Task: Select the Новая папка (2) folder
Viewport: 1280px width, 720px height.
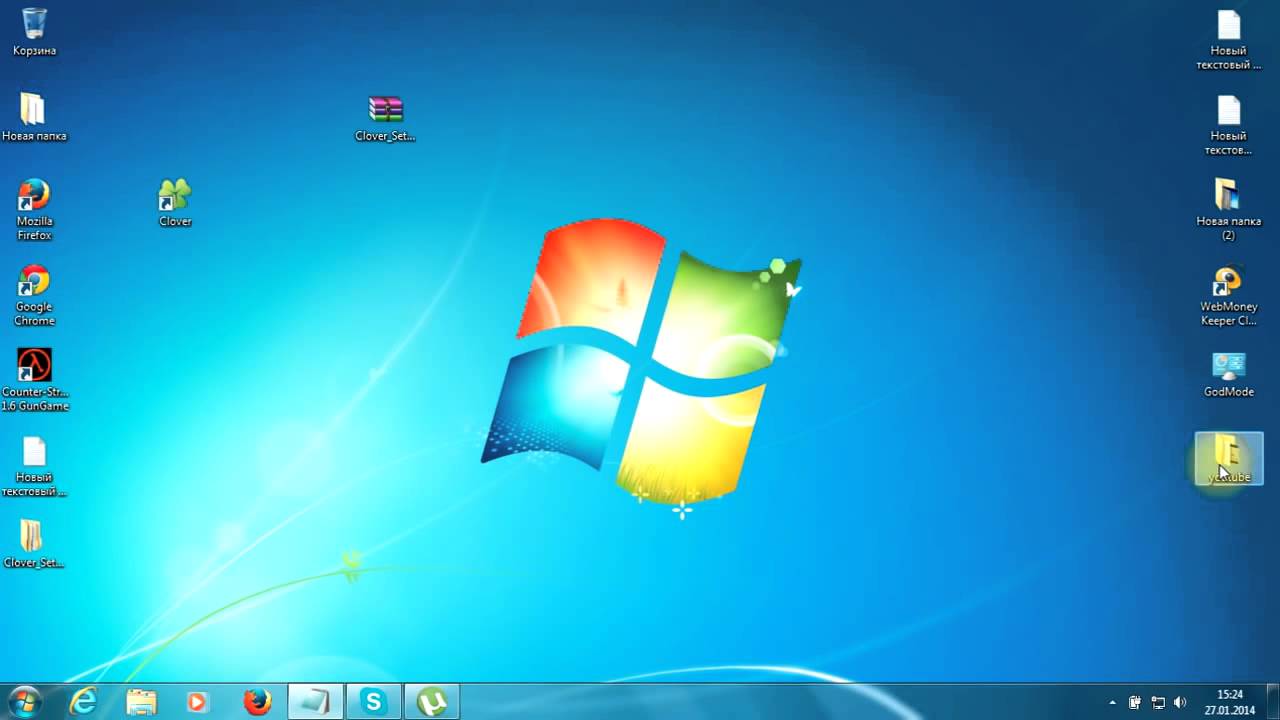Action: 1228,210
